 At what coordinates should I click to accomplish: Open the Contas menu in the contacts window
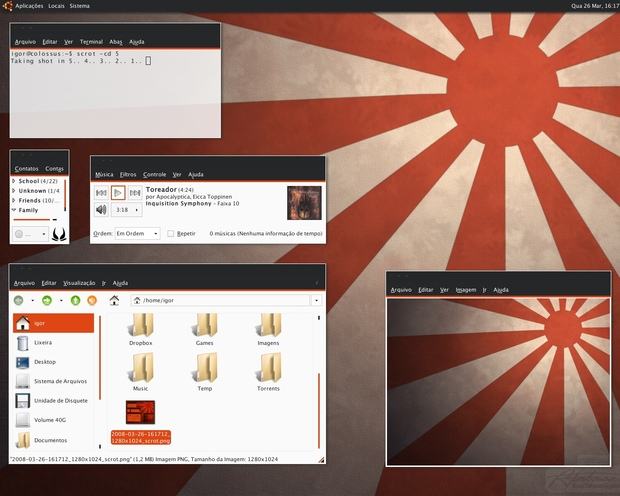tap(54, 168)
